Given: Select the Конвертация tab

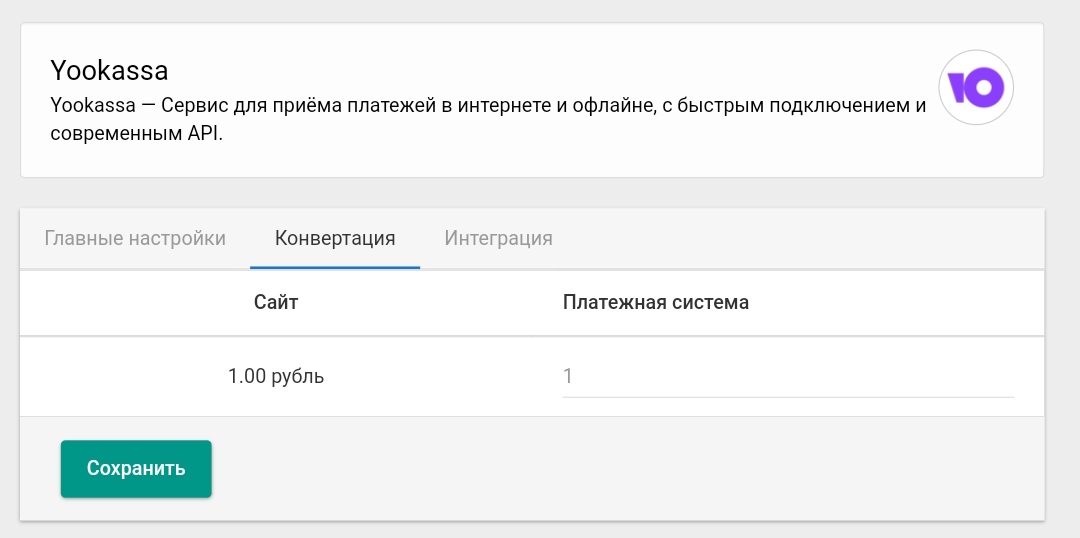Looking at the screenshot, I should [335, 238].
